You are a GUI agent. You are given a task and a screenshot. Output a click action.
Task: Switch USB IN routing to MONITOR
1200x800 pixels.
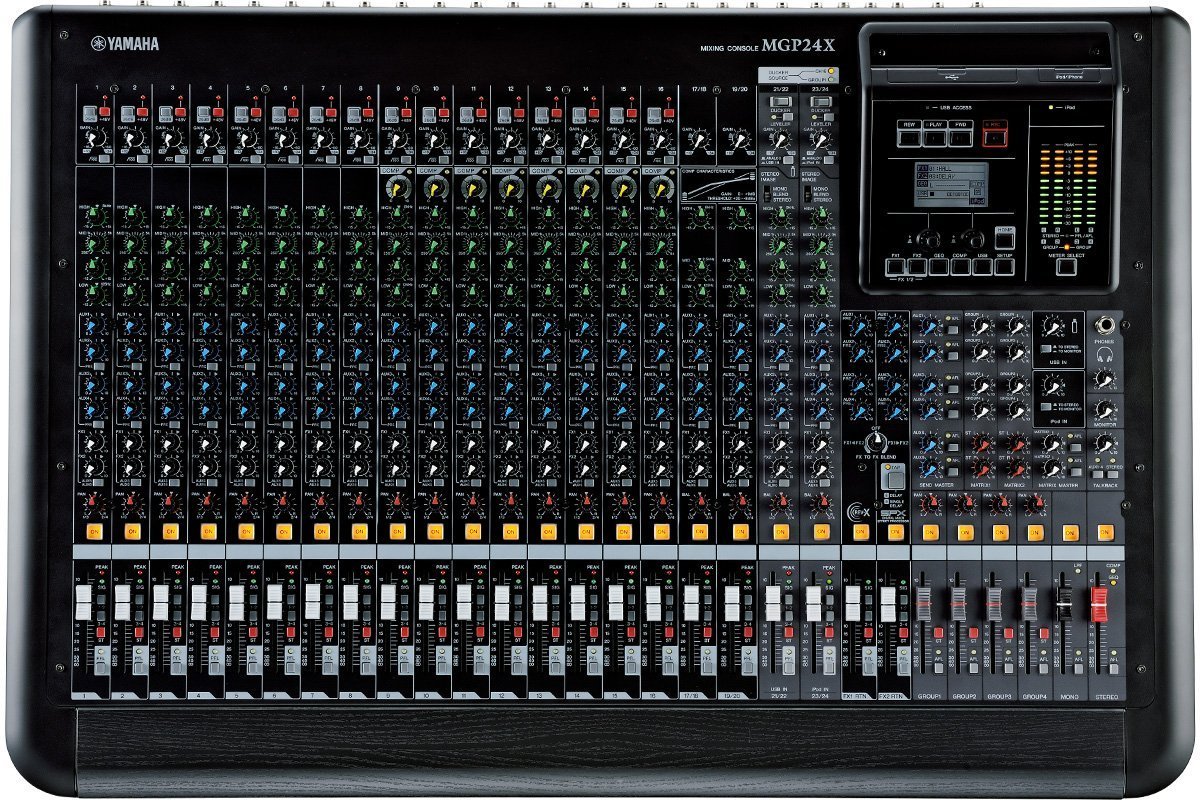(1045, 350)
